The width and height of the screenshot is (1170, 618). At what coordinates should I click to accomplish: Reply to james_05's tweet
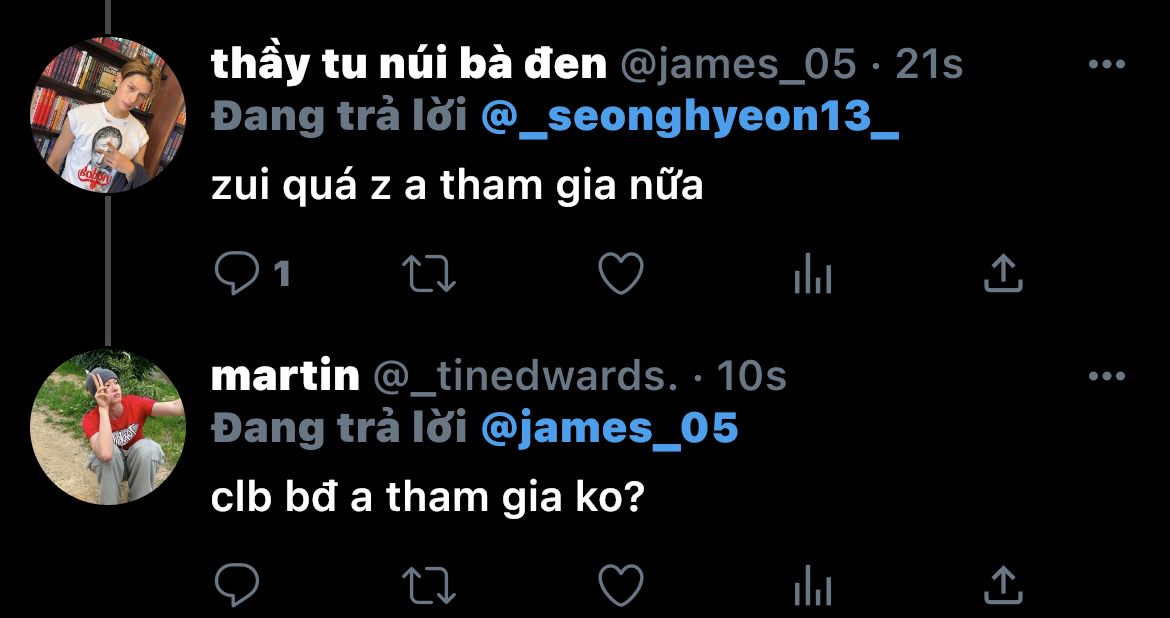237,274
